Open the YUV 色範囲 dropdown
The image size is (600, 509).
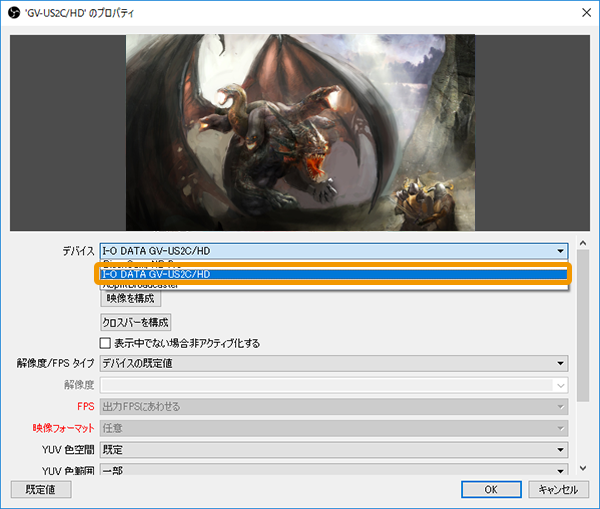(x=334, y=470)
